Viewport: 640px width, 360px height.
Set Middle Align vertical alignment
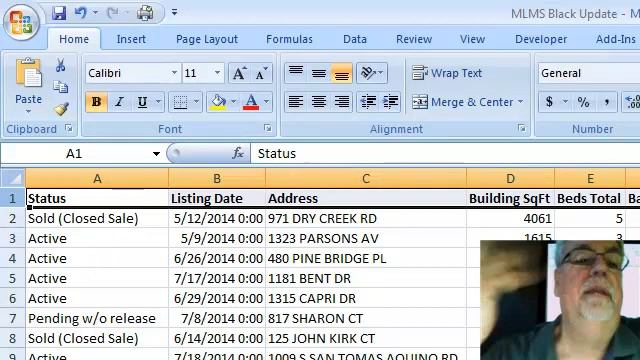pos(319,73)
